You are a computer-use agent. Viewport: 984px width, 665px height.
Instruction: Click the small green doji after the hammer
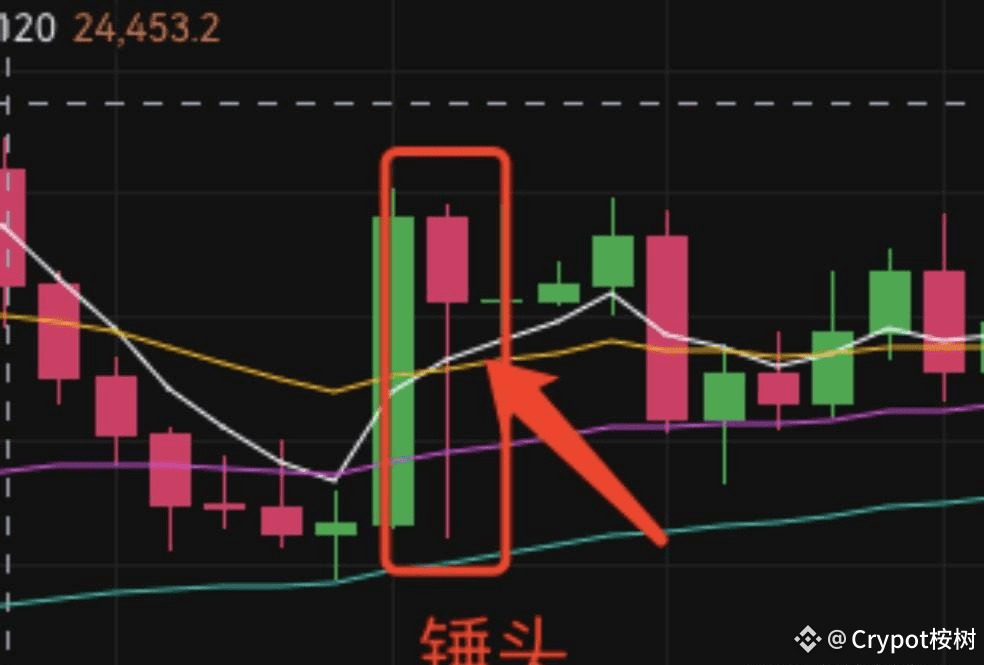501,301
